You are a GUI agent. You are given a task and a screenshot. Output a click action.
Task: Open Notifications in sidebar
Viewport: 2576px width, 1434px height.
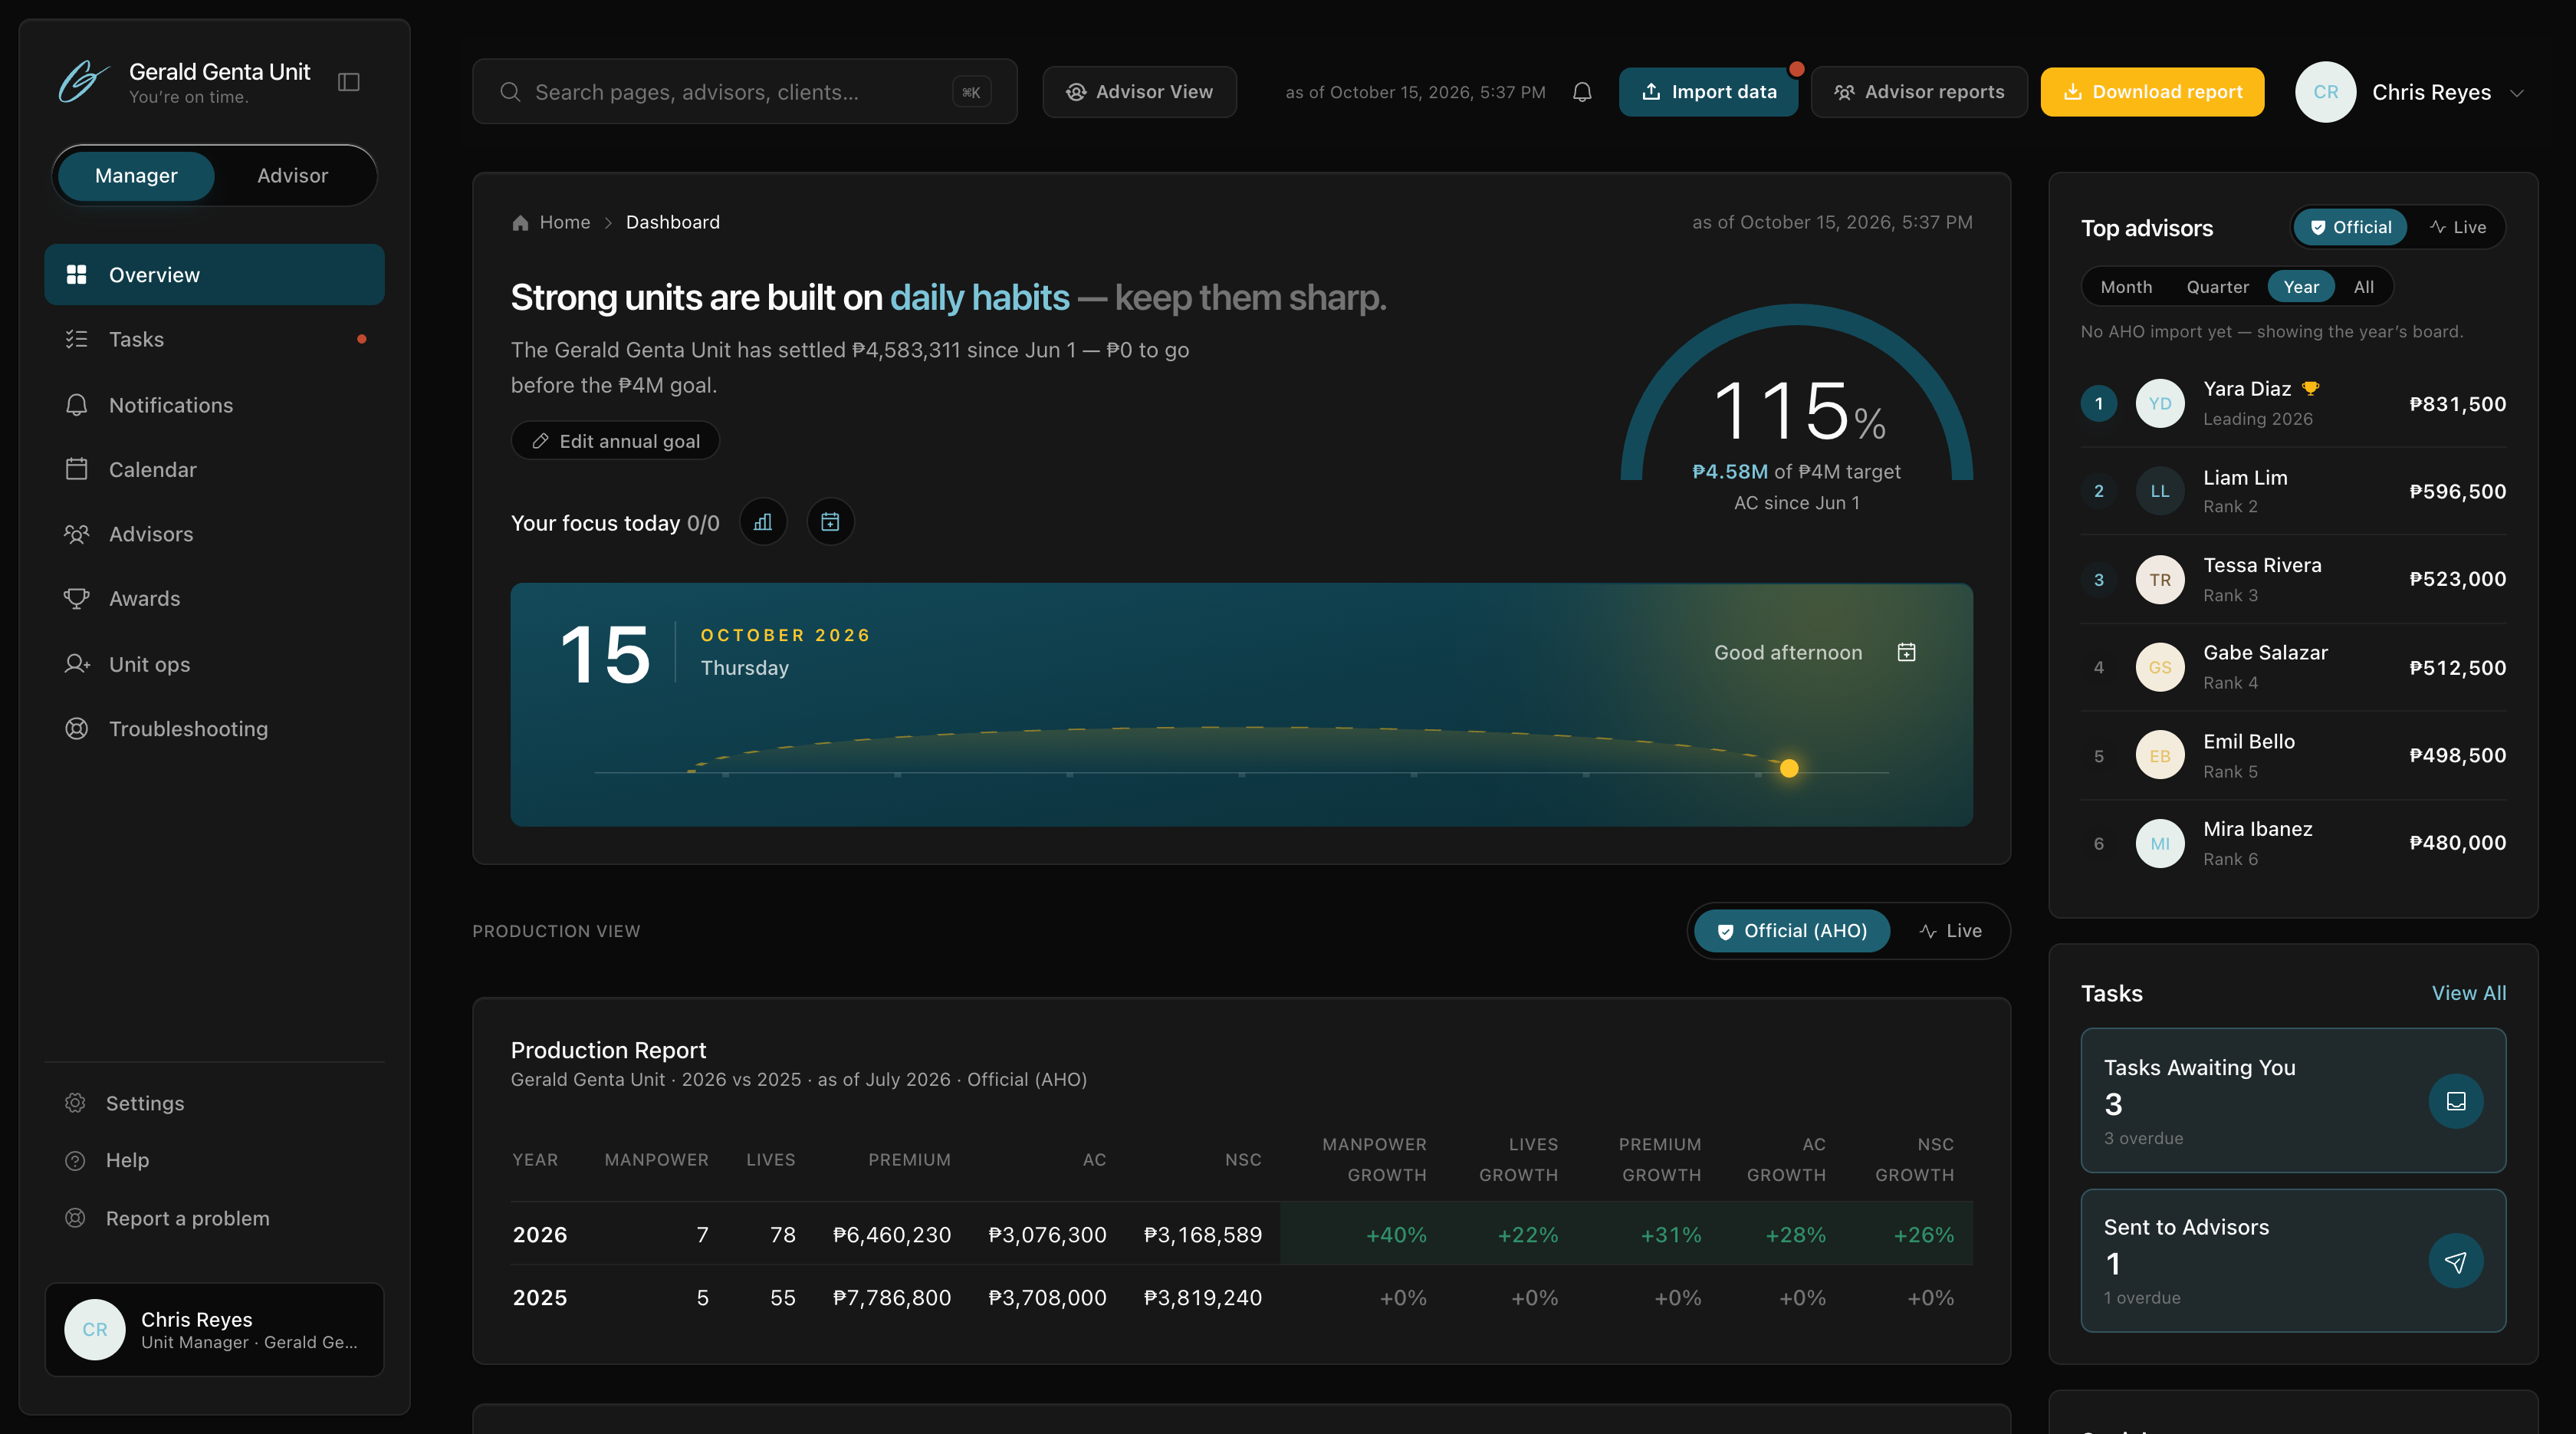tap(214, 405)
